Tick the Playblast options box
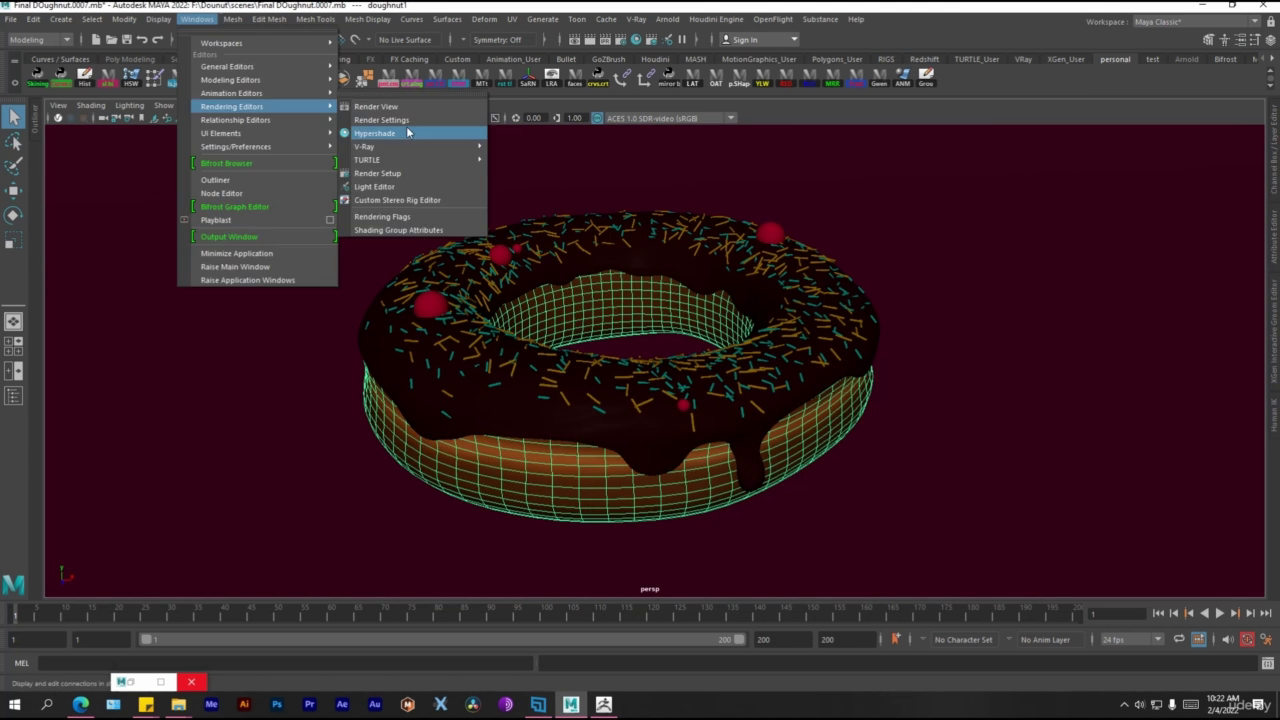The image size is (1280, 720). 330,220
